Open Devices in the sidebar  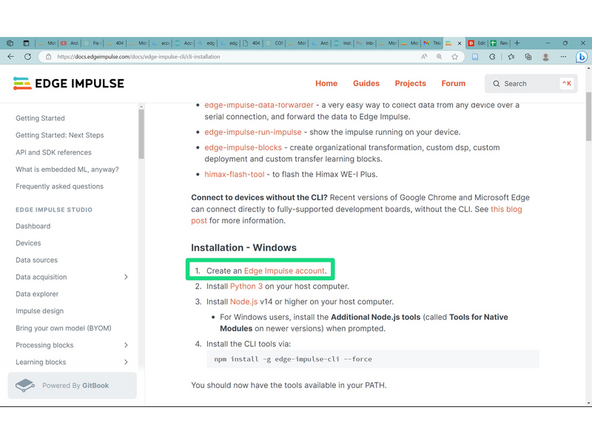point(28,243)
